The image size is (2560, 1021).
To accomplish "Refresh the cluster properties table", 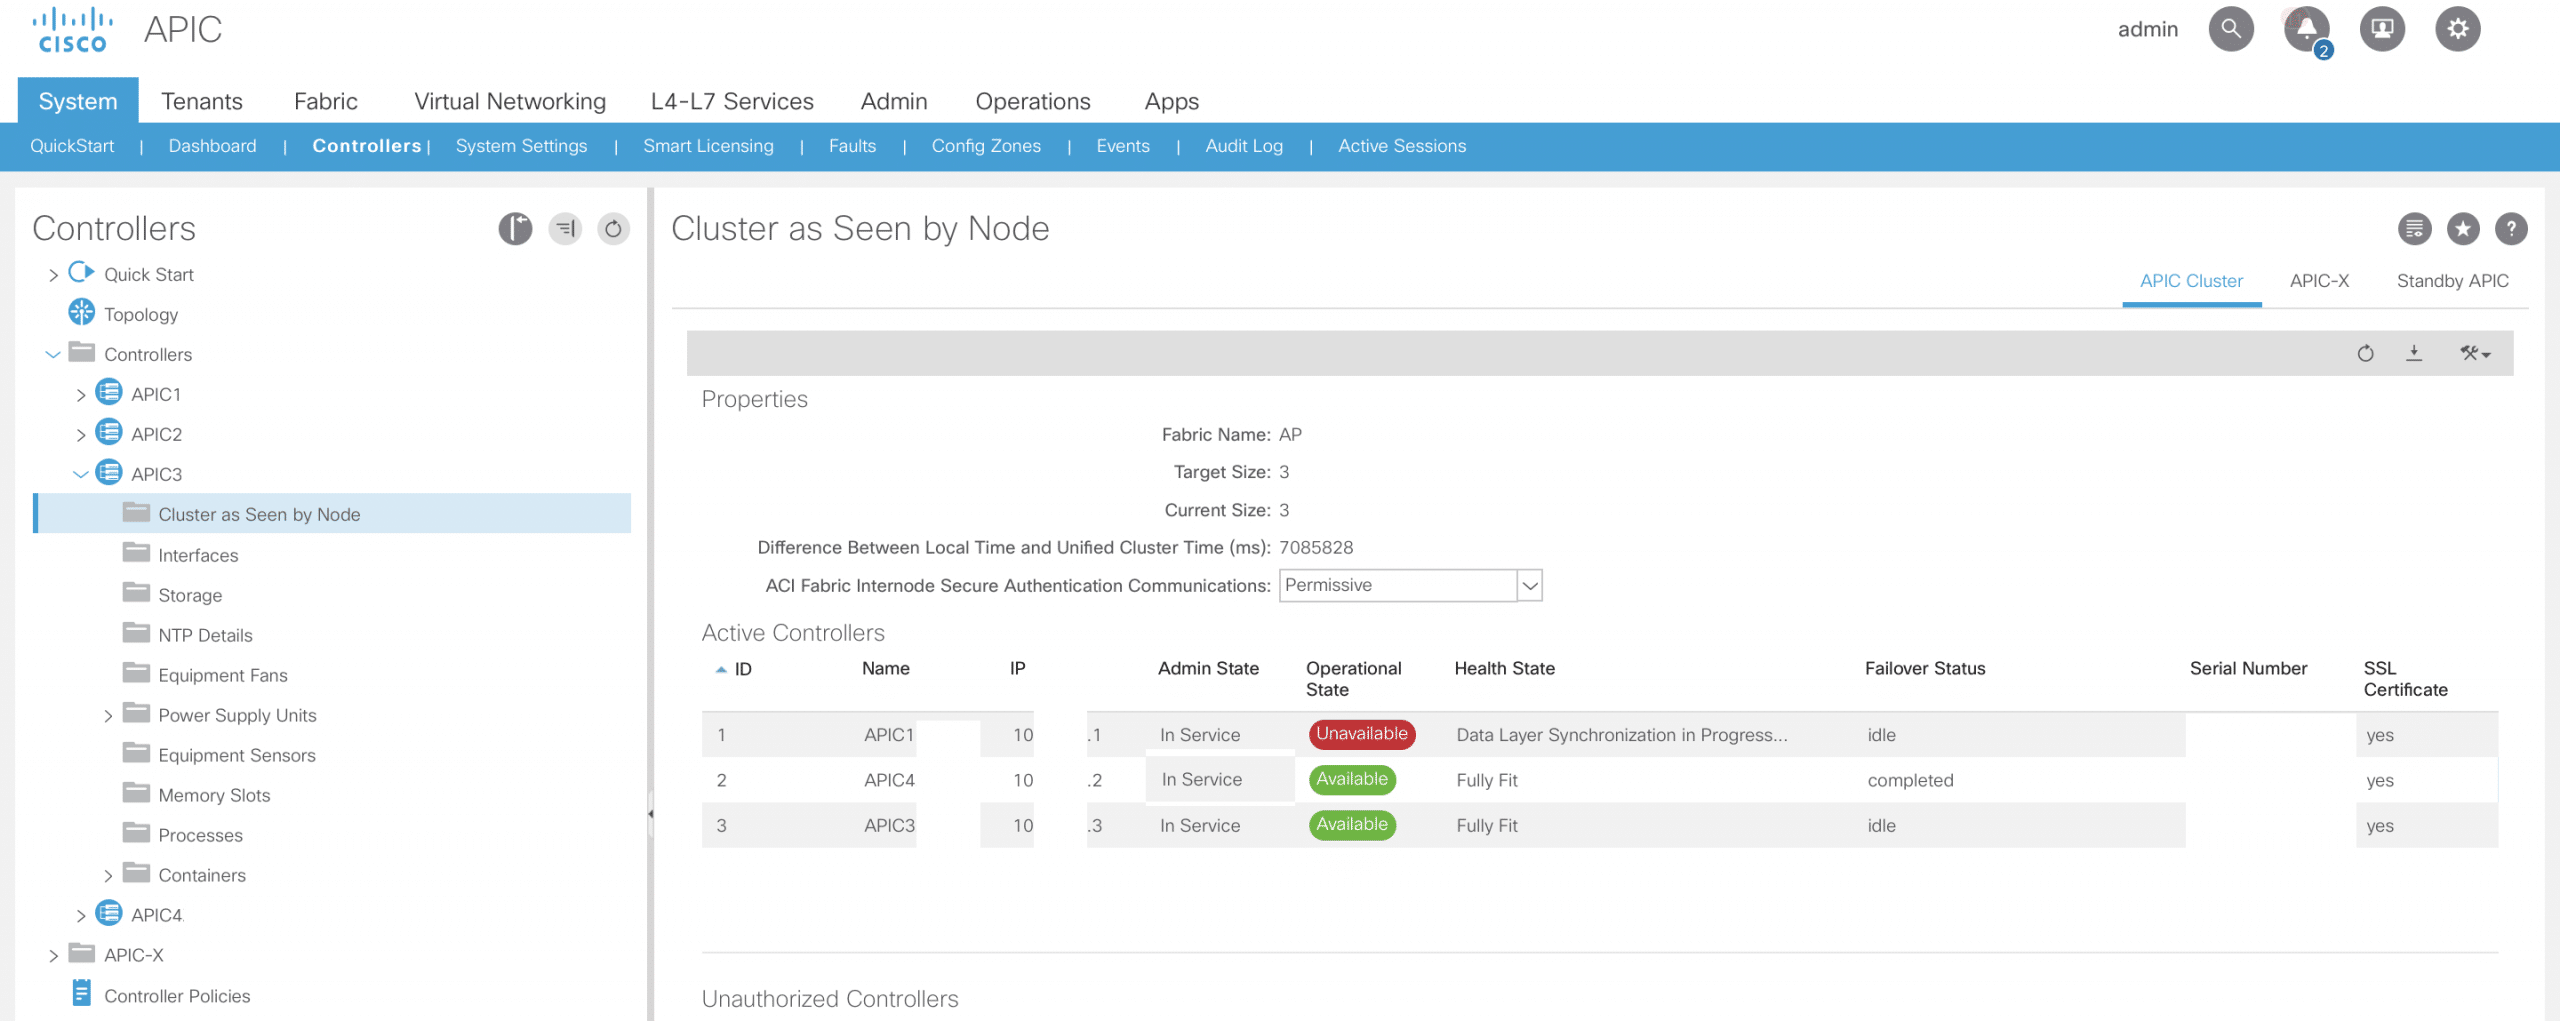I will [2365, 353].
